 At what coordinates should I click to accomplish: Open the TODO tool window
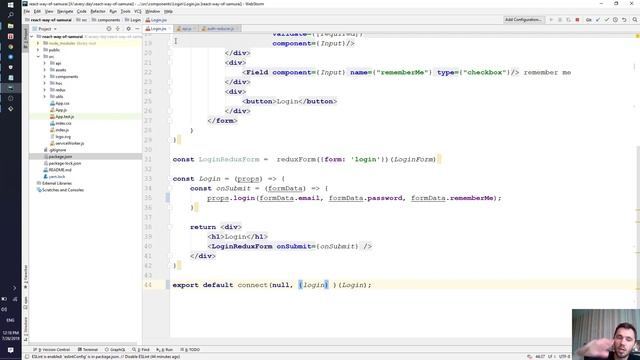[x=190, y=350]
